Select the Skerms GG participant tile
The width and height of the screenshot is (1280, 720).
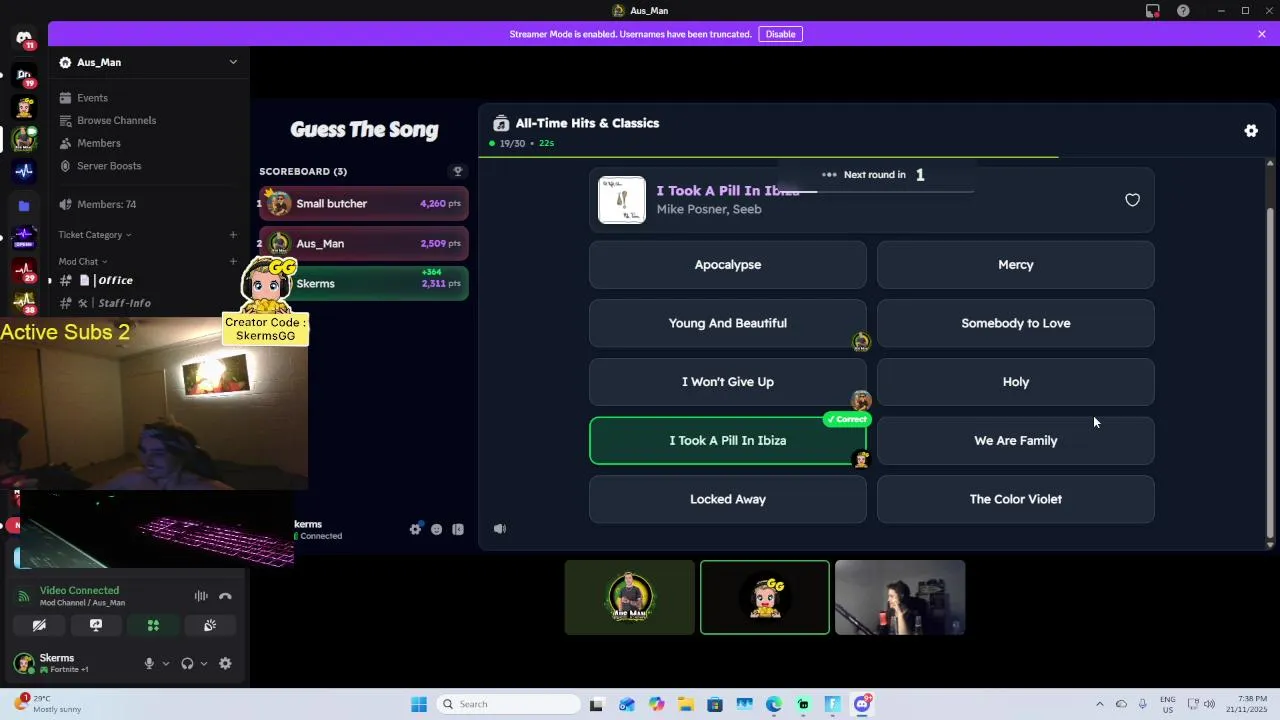[765, 598]
